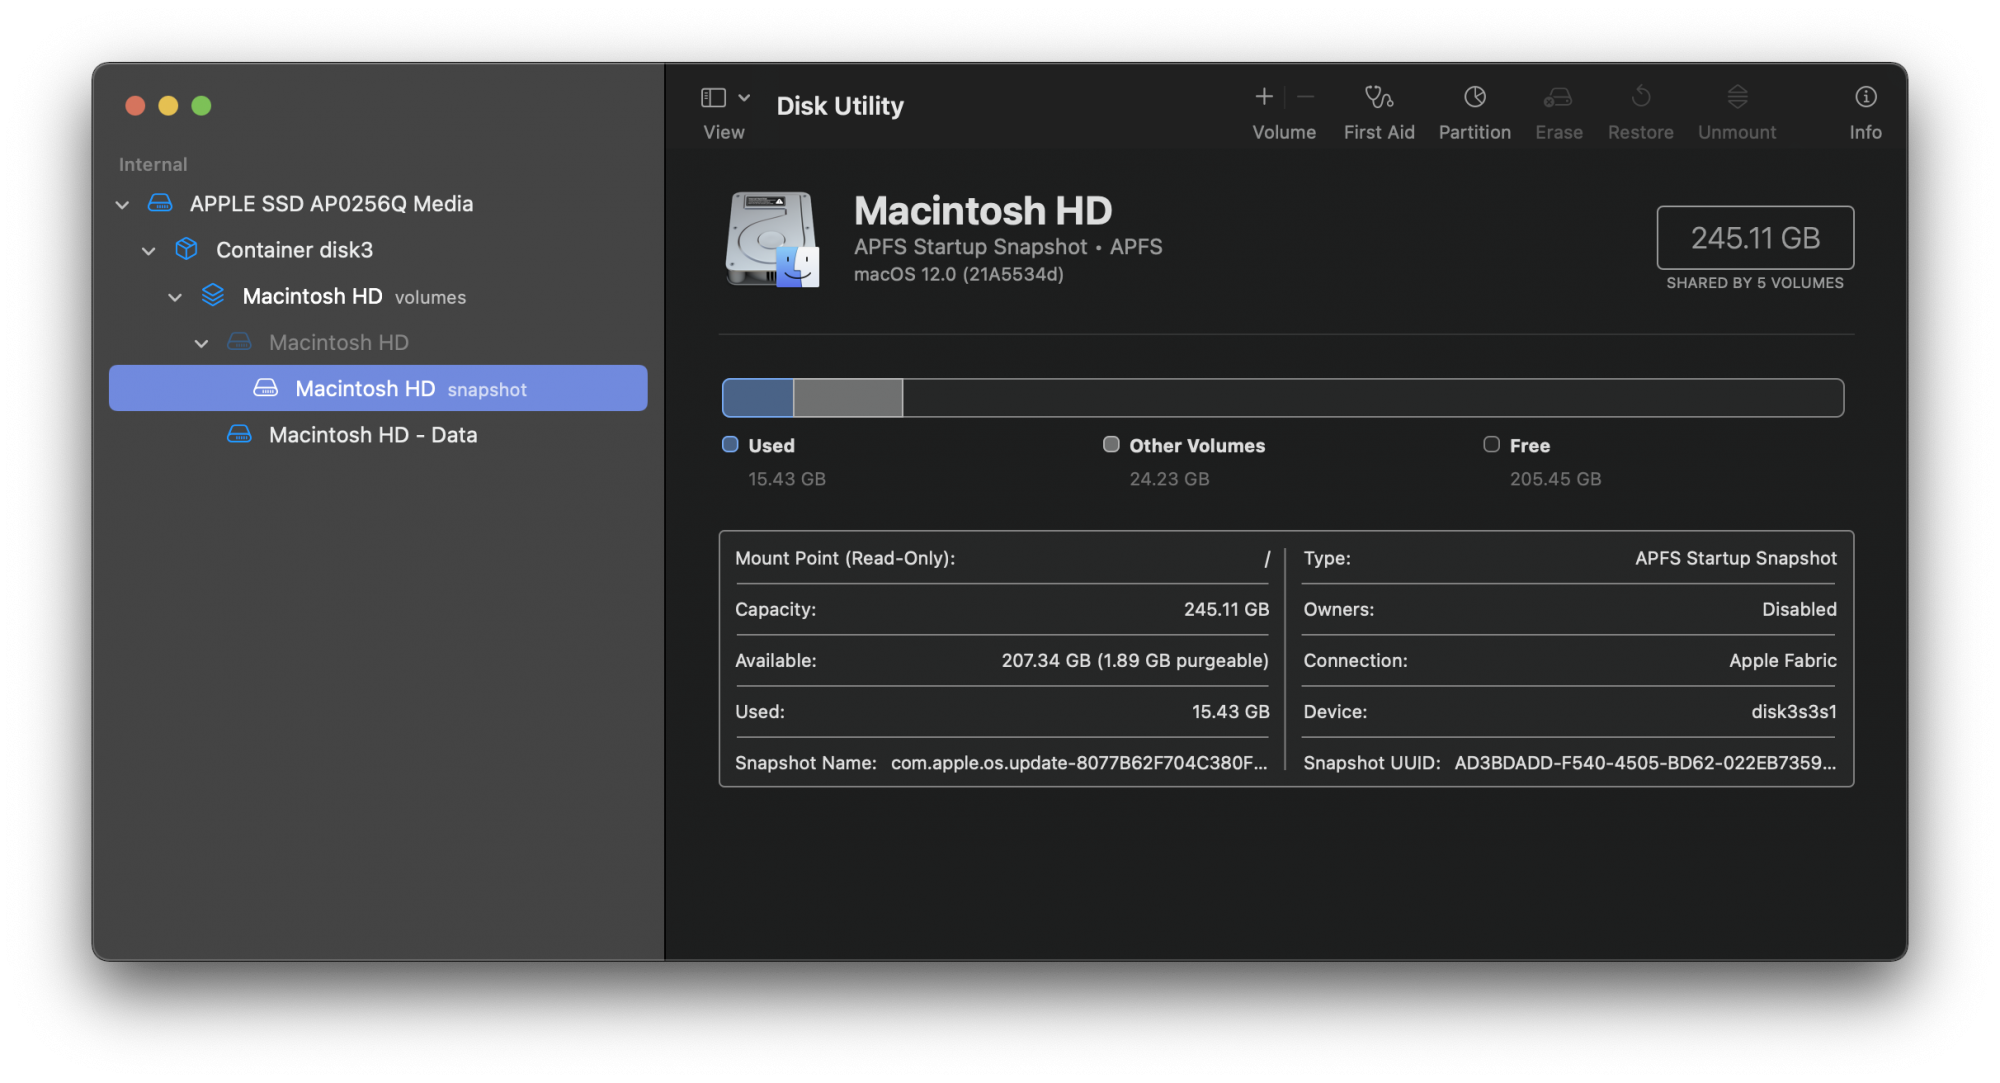
Task: Click the First Aid toolbar label
Action: click(1379, 132)
